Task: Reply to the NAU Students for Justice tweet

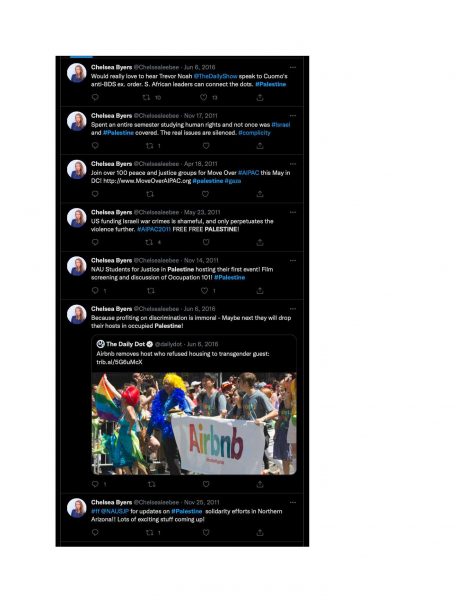Action: click(x=95, y=290)
